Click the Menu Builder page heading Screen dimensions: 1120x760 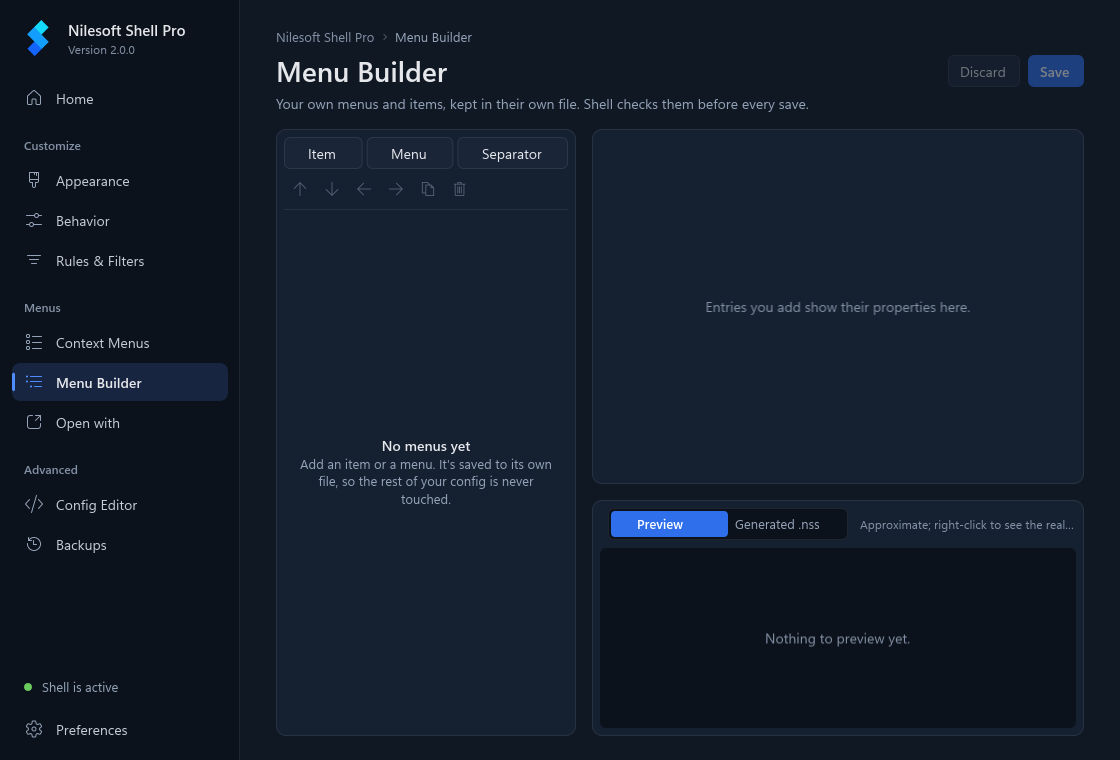coord(361,72)
